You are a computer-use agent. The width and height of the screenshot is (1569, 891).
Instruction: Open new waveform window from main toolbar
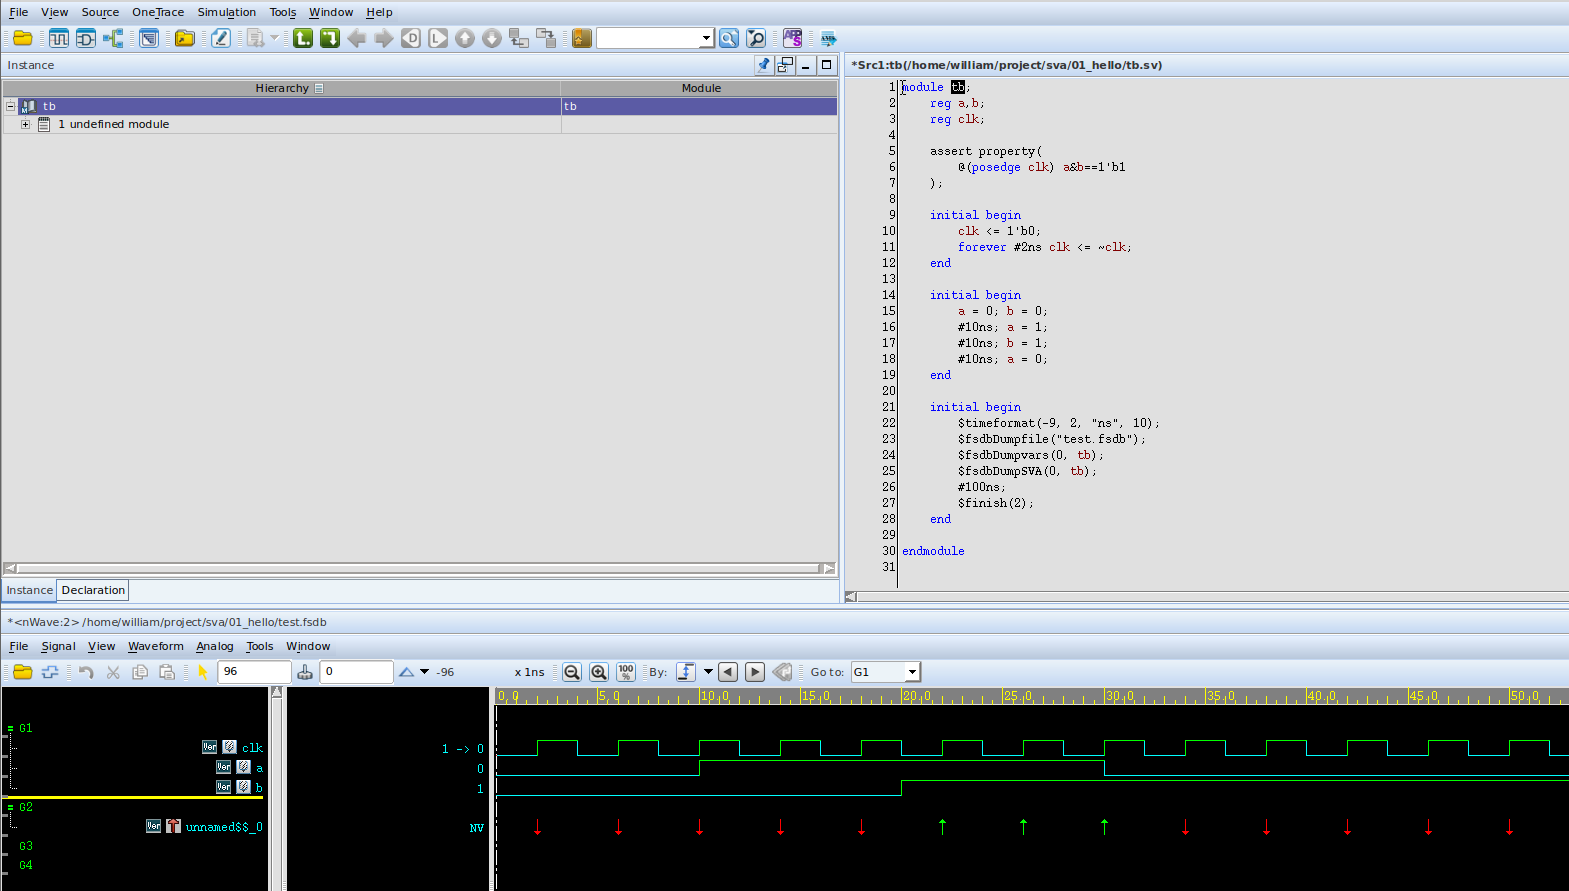point(59,38)
